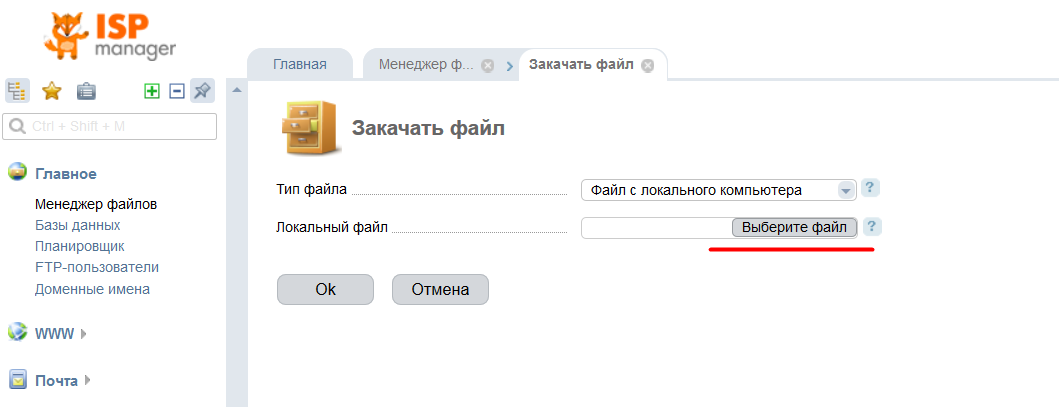
Task: Click the Закачать файл page heading
Action: tap(428, 128)
